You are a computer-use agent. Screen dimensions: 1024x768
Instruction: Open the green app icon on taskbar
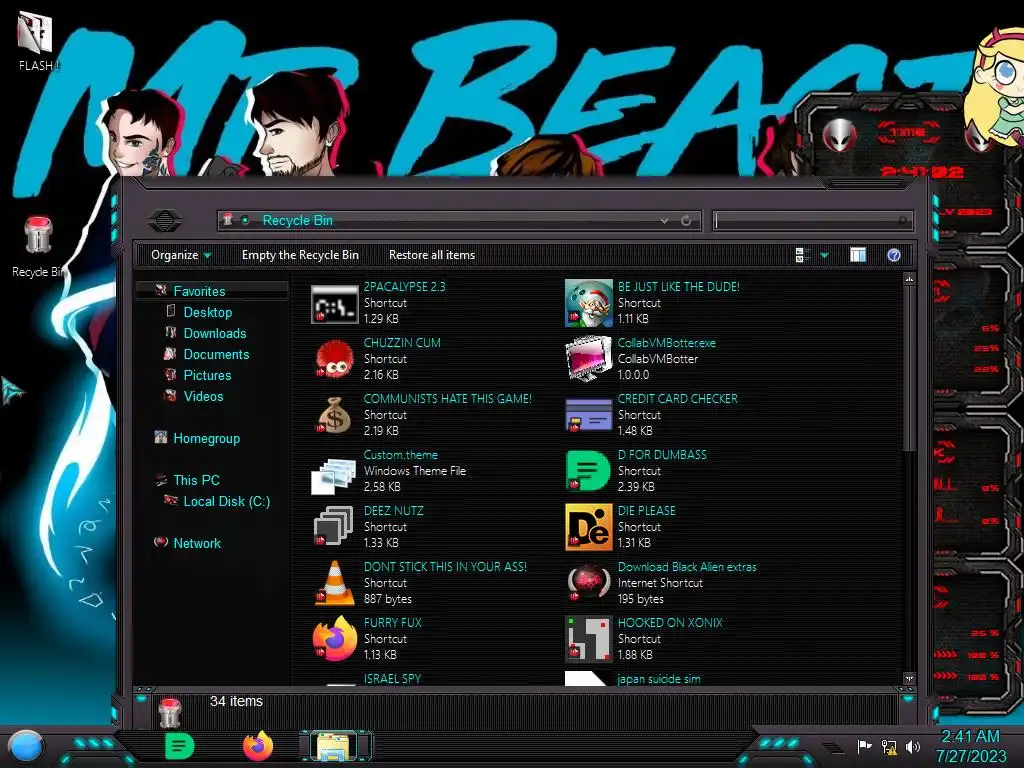tap(179, 746)
